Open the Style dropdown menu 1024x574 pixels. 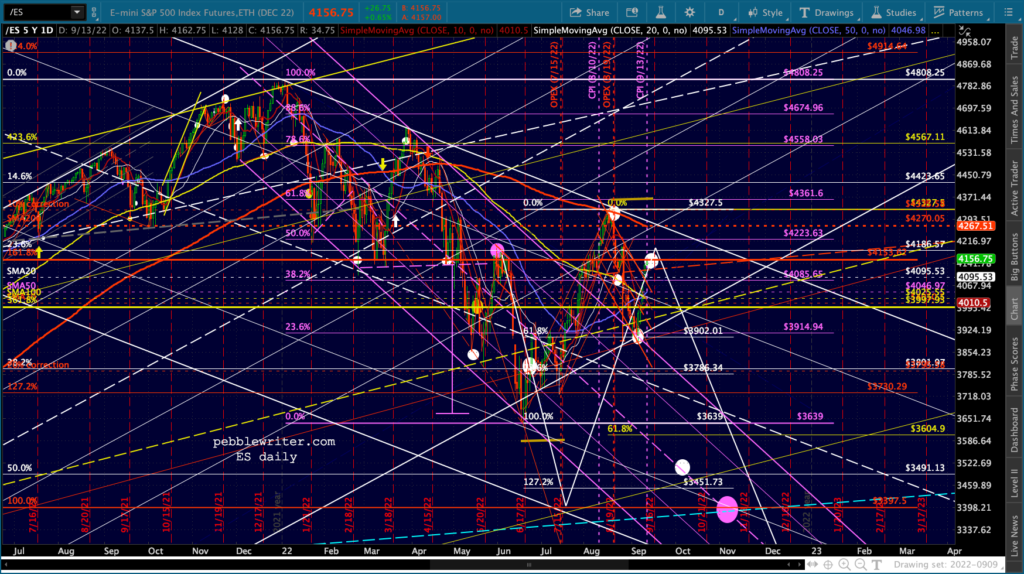765,12
